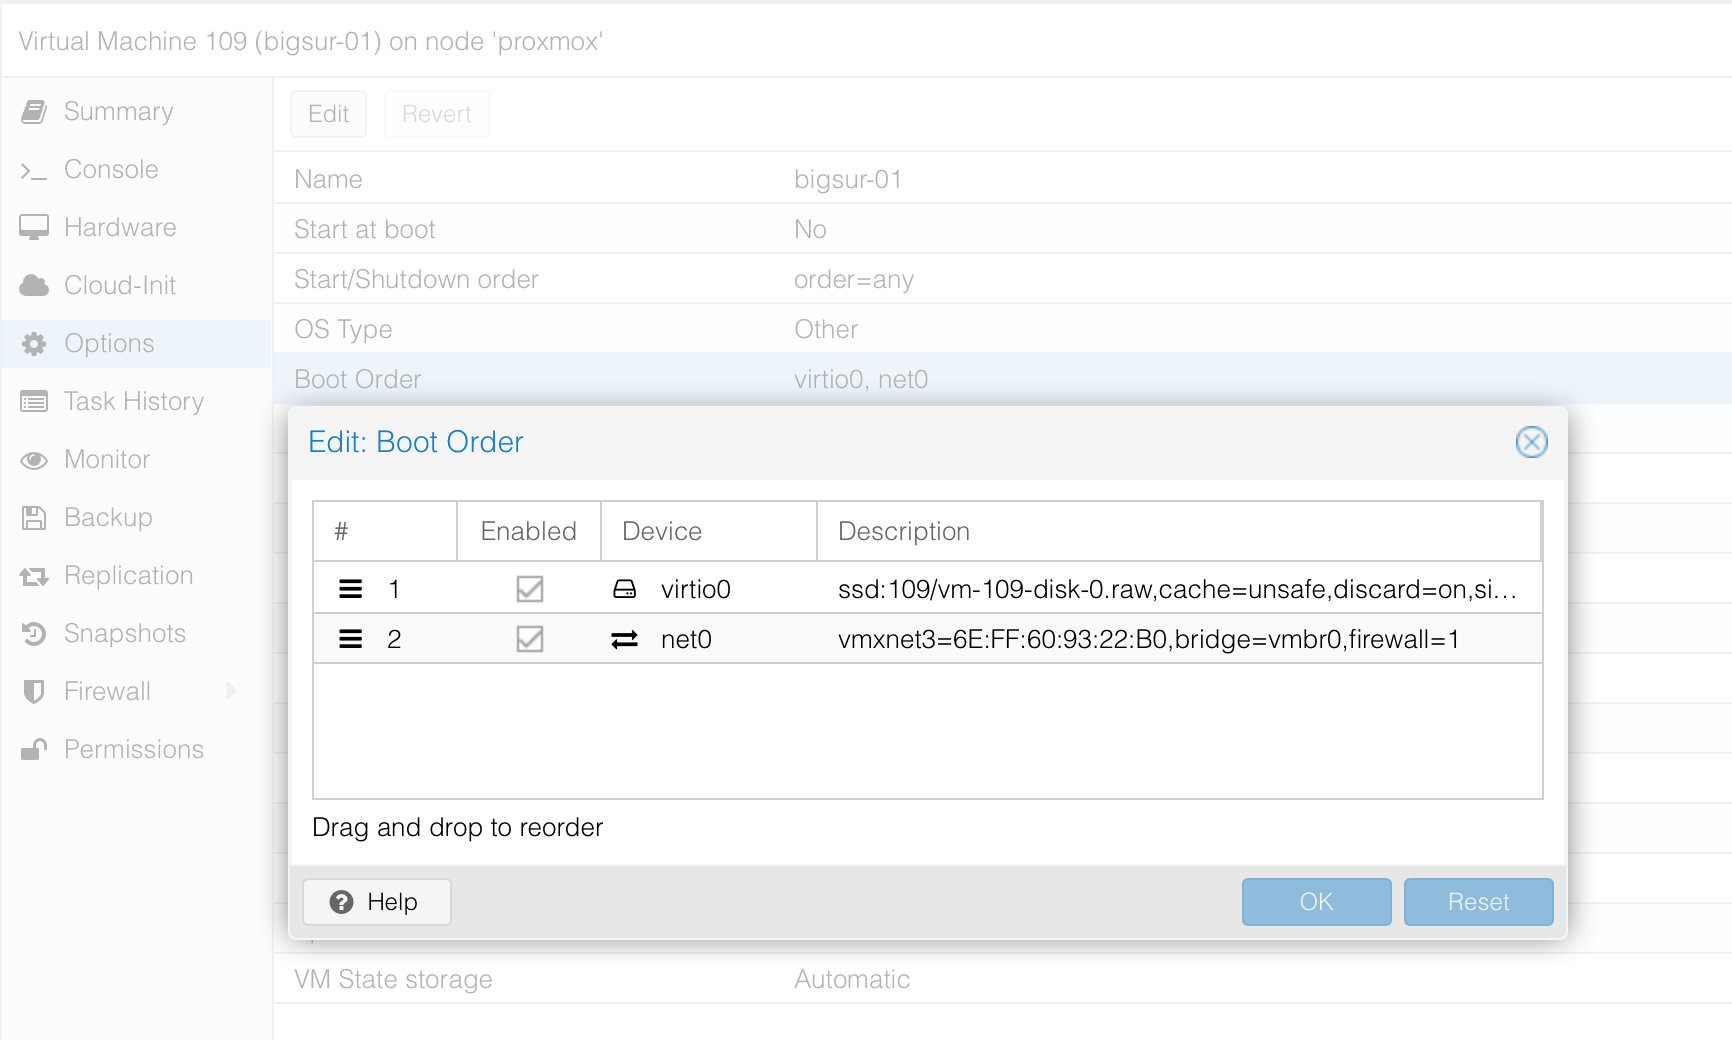Image resolution: width=1732 pixels, height=1040 pixels.
Task: Click the Monitor eye icon in sidebar
Action: point(34,460)
